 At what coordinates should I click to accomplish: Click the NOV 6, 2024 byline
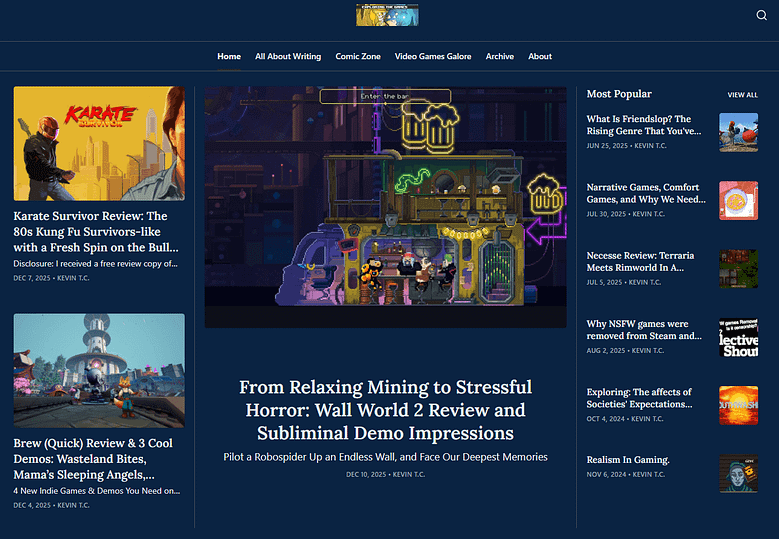(x=625, y=474)
